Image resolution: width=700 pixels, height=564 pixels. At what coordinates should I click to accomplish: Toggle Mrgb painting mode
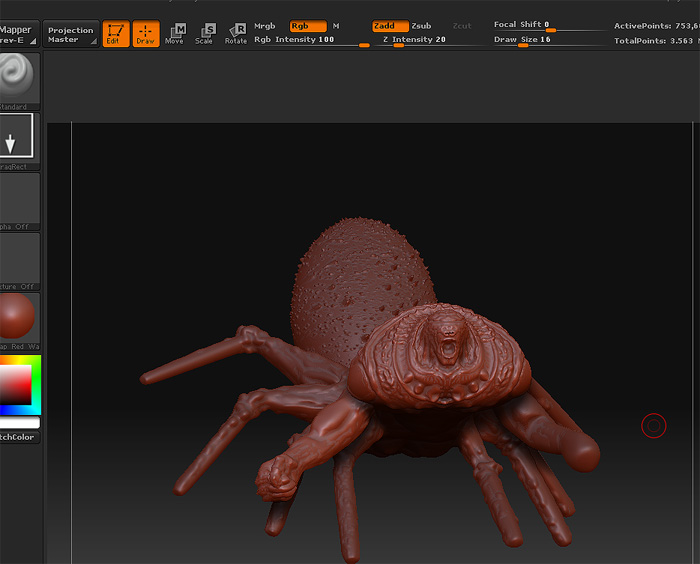[x=264, y=26]
